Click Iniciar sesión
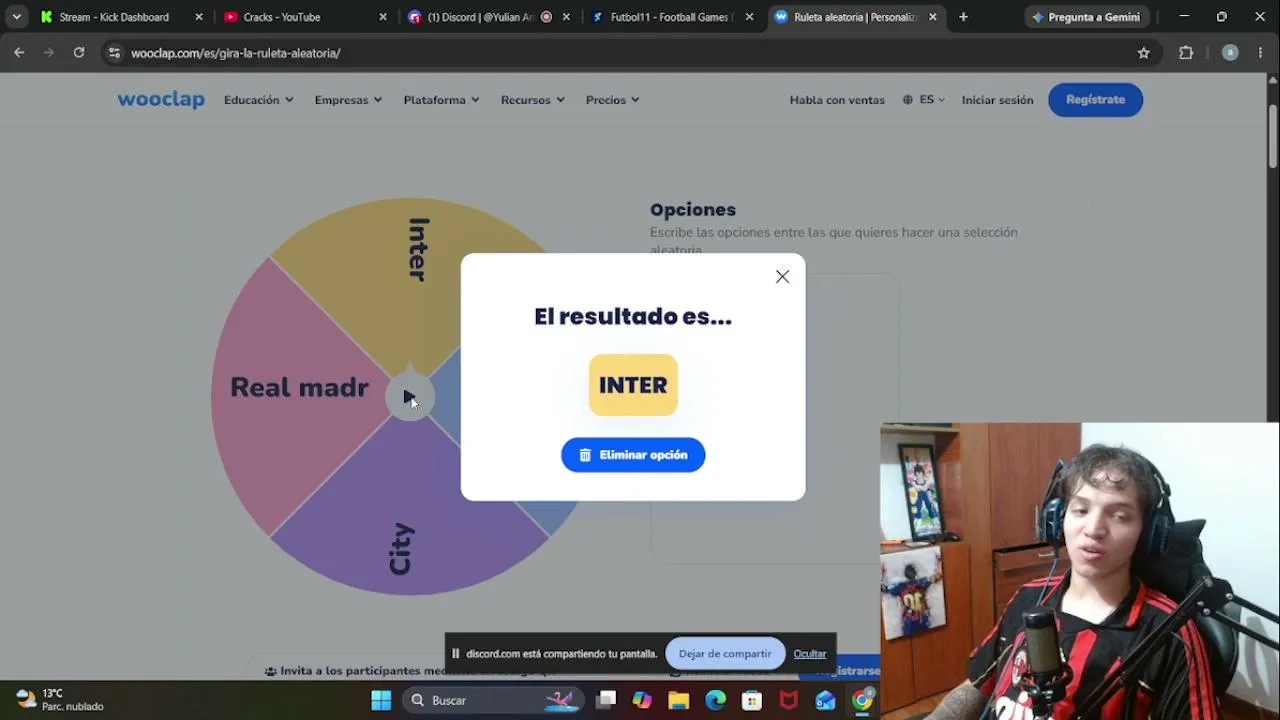The height and width of the screenshot is (720, 1280). tap(997, 100)
